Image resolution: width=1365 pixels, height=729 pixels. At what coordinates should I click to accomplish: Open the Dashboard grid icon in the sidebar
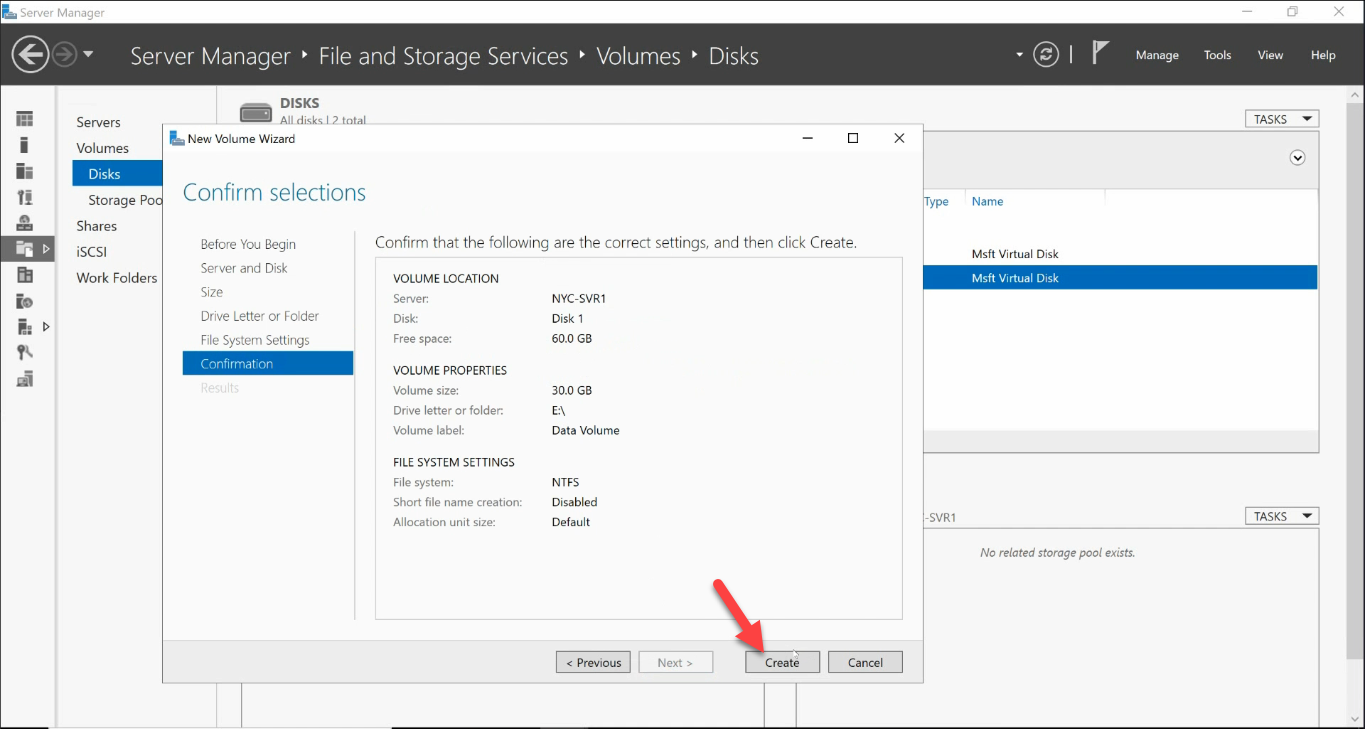point(25,119)
